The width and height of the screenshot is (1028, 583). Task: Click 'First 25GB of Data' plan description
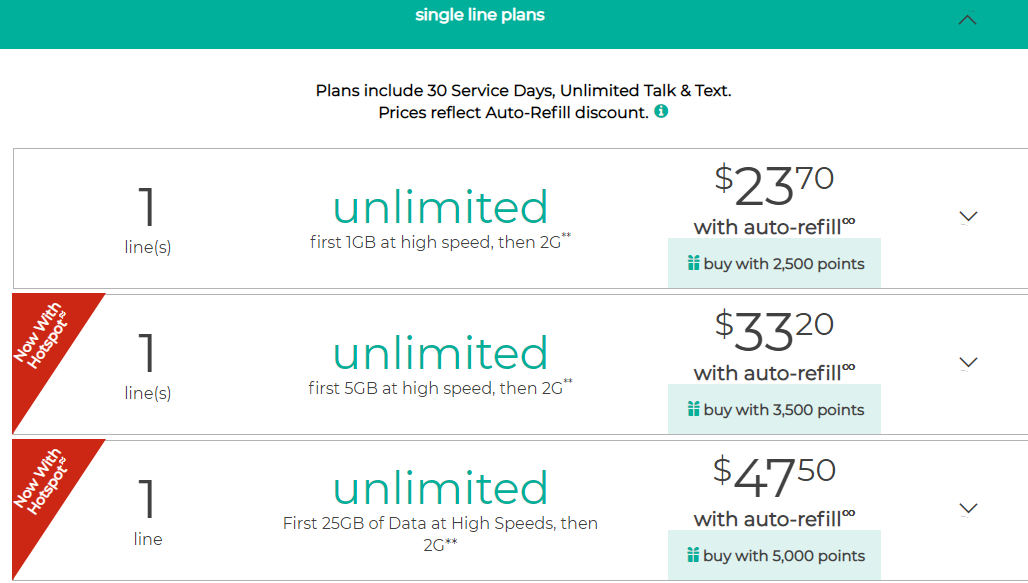pos(440,524)
